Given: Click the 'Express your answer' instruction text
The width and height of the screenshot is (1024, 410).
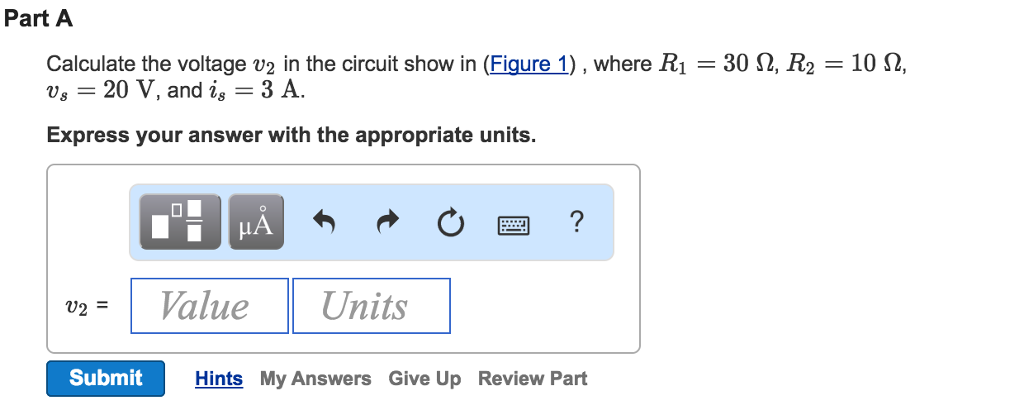Looking at the screenshot, I should [x=291, y=135].
